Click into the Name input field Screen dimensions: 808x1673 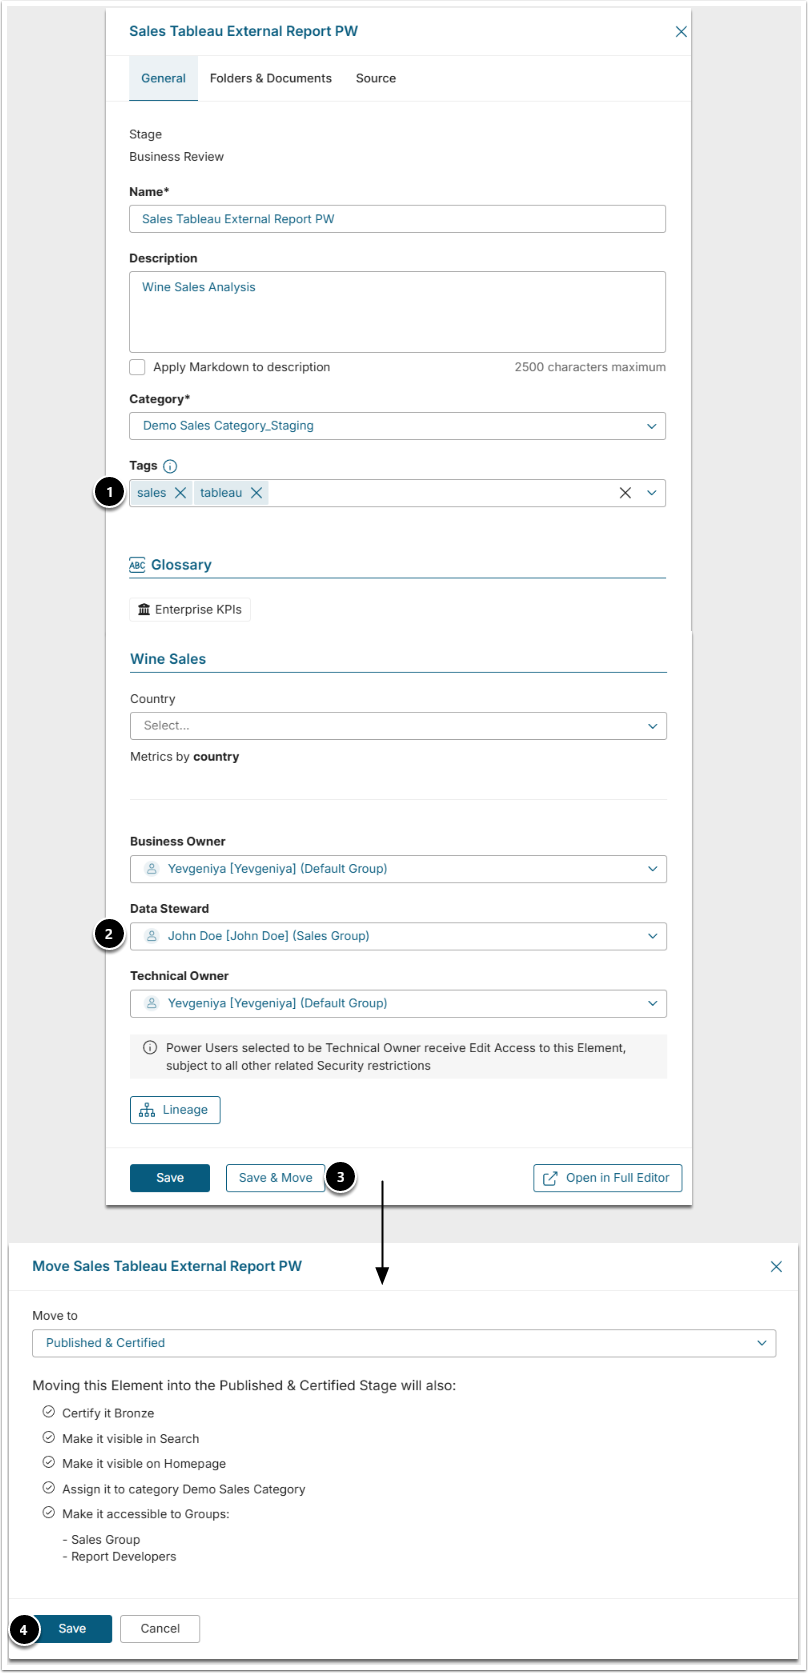tap(397, 219)
